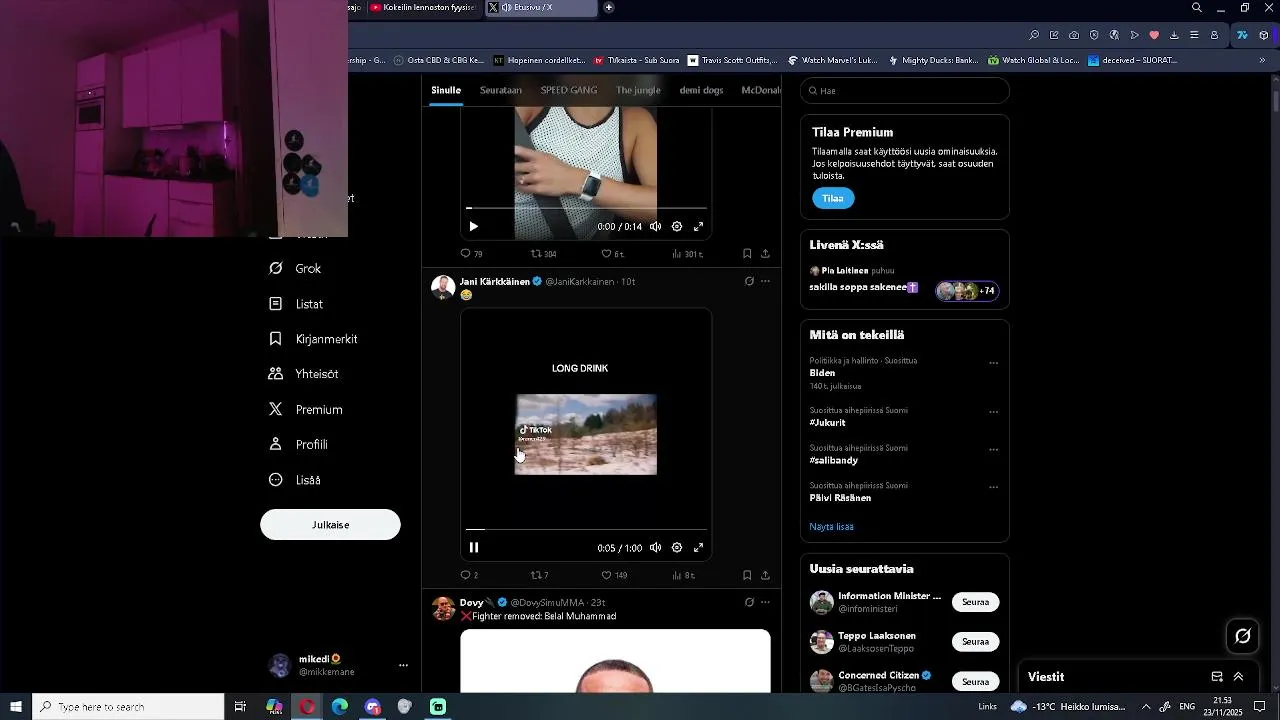Viewport: 1280px width, 720px height.
Task: Open Grok from the sidebar
Action: pos(295,269)
